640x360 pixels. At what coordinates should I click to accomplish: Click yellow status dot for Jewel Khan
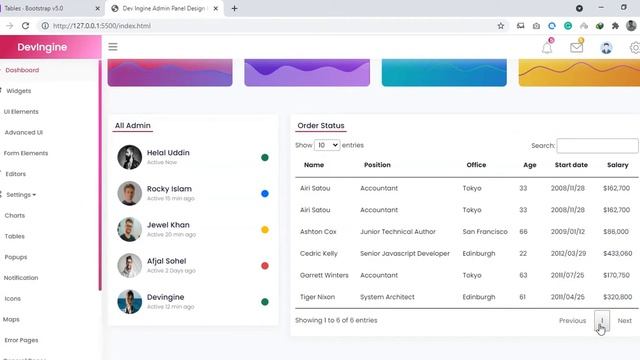[265, 230]
